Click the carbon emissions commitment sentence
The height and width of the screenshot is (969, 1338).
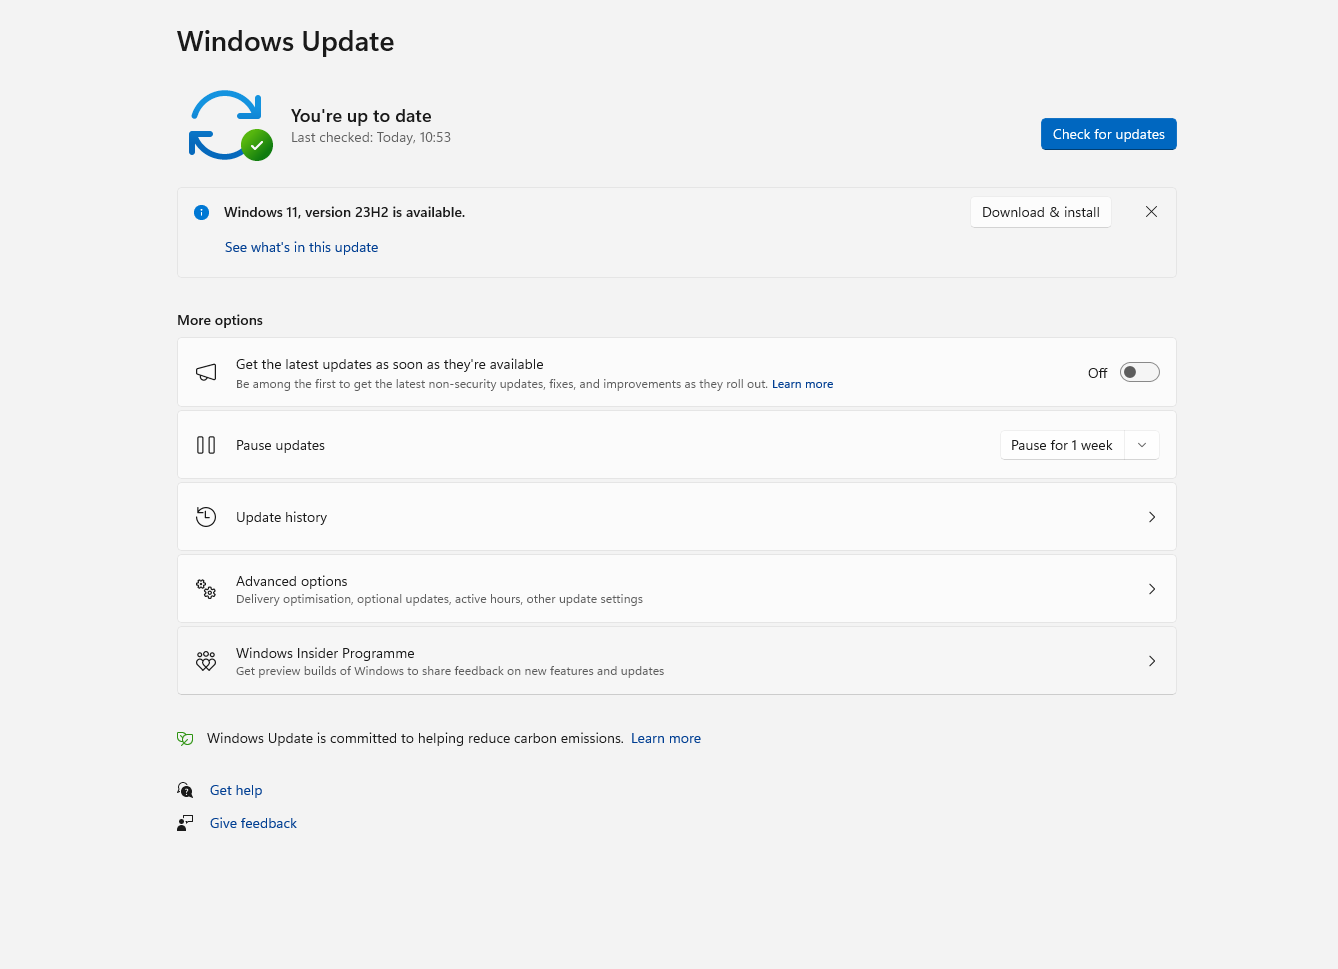(415, 738)
